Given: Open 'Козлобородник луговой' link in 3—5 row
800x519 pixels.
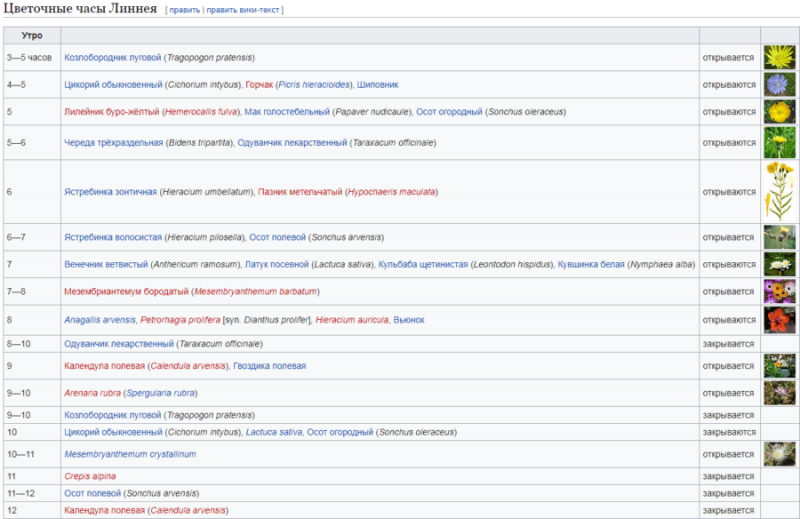Looking at the screenshot, I should coord(112,58).
